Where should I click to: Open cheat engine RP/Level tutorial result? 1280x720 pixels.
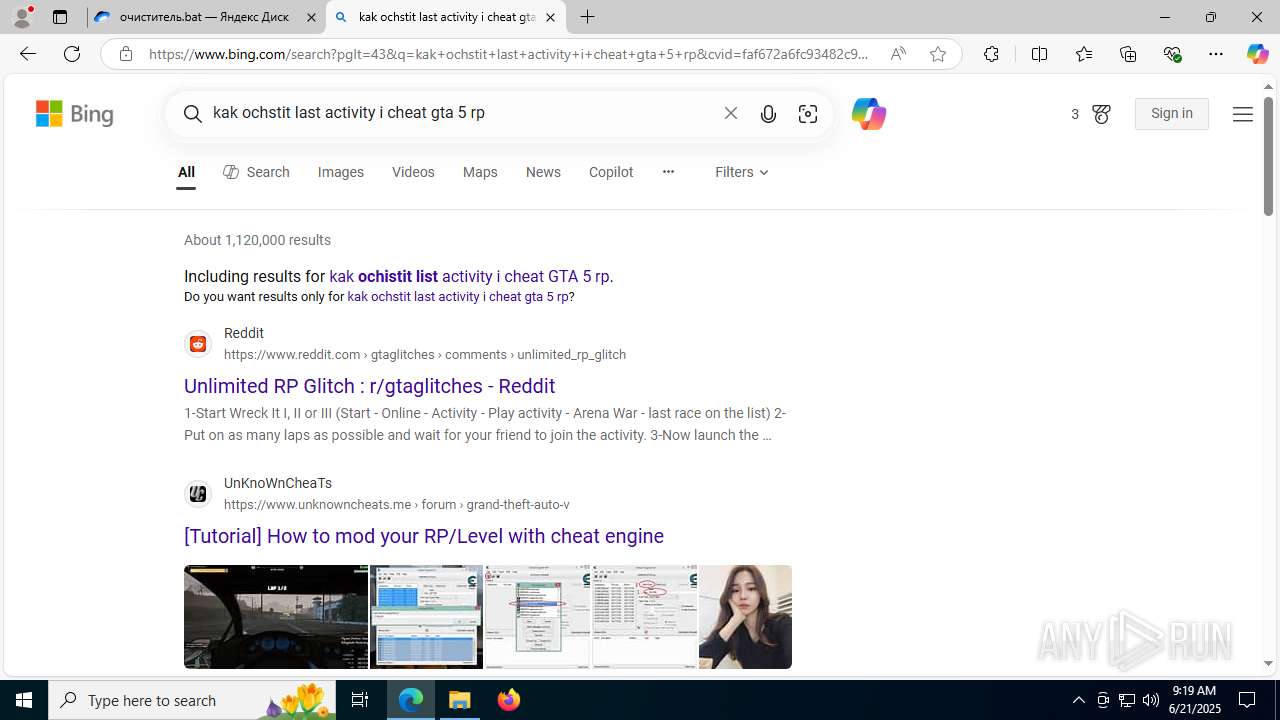(424, 536)
